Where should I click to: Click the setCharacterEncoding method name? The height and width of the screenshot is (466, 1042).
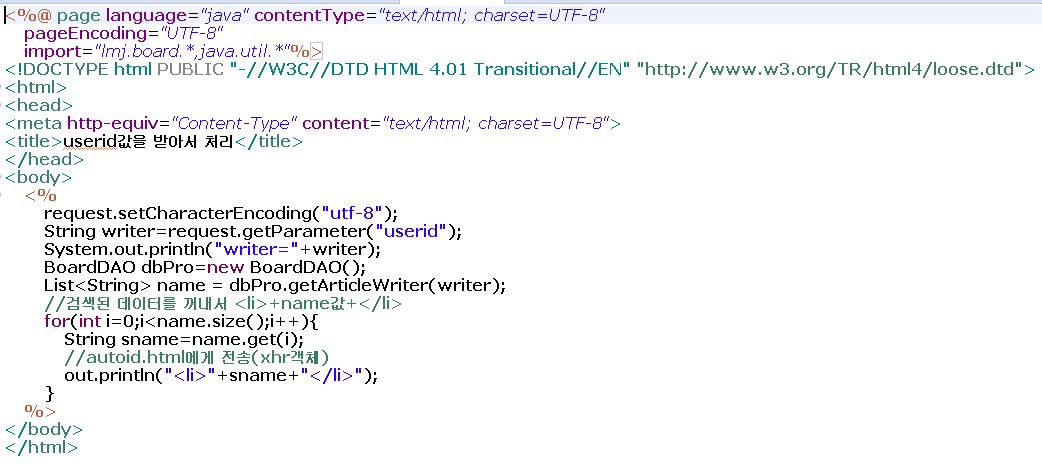click(214, 213)
